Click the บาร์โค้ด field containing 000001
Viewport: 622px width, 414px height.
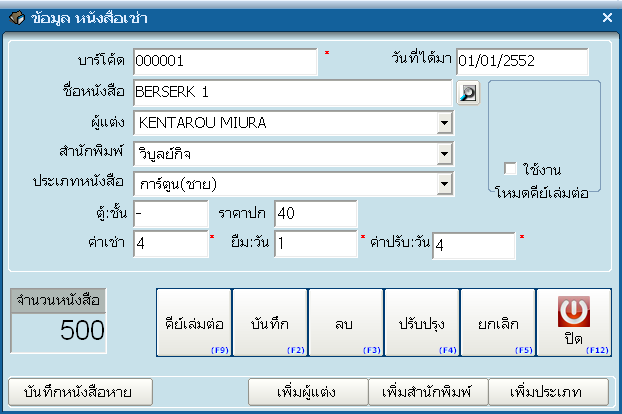[x=225, y=61]
